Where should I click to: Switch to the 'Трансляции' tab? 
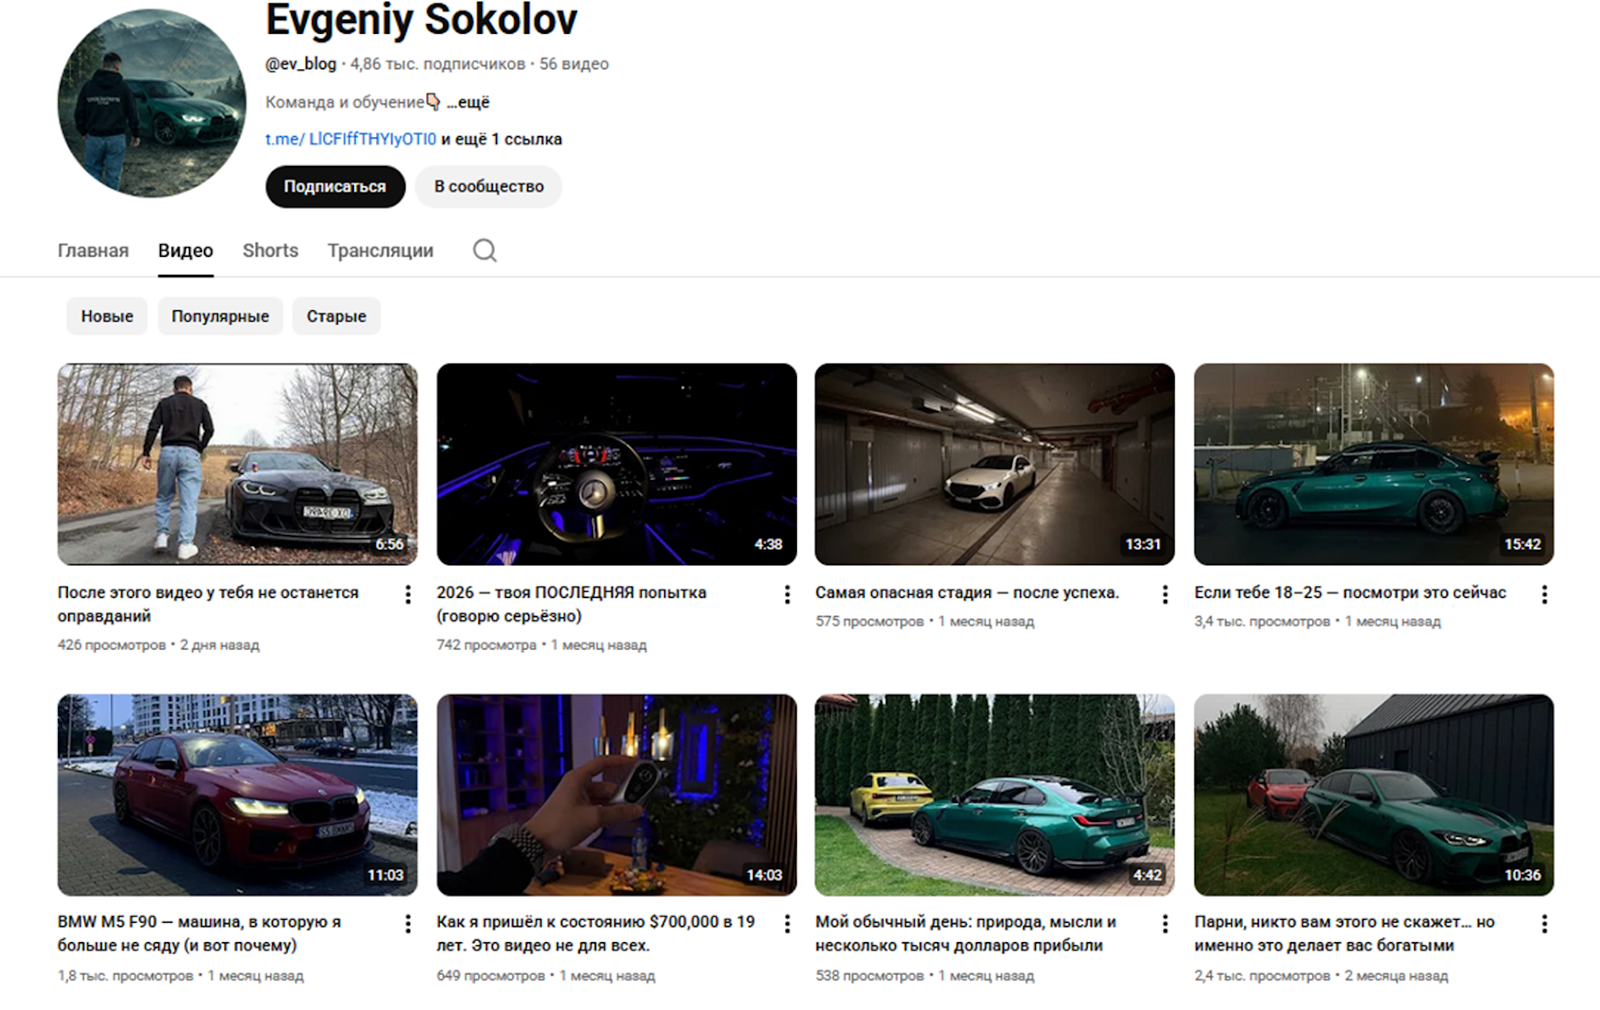tap(380, 250)
